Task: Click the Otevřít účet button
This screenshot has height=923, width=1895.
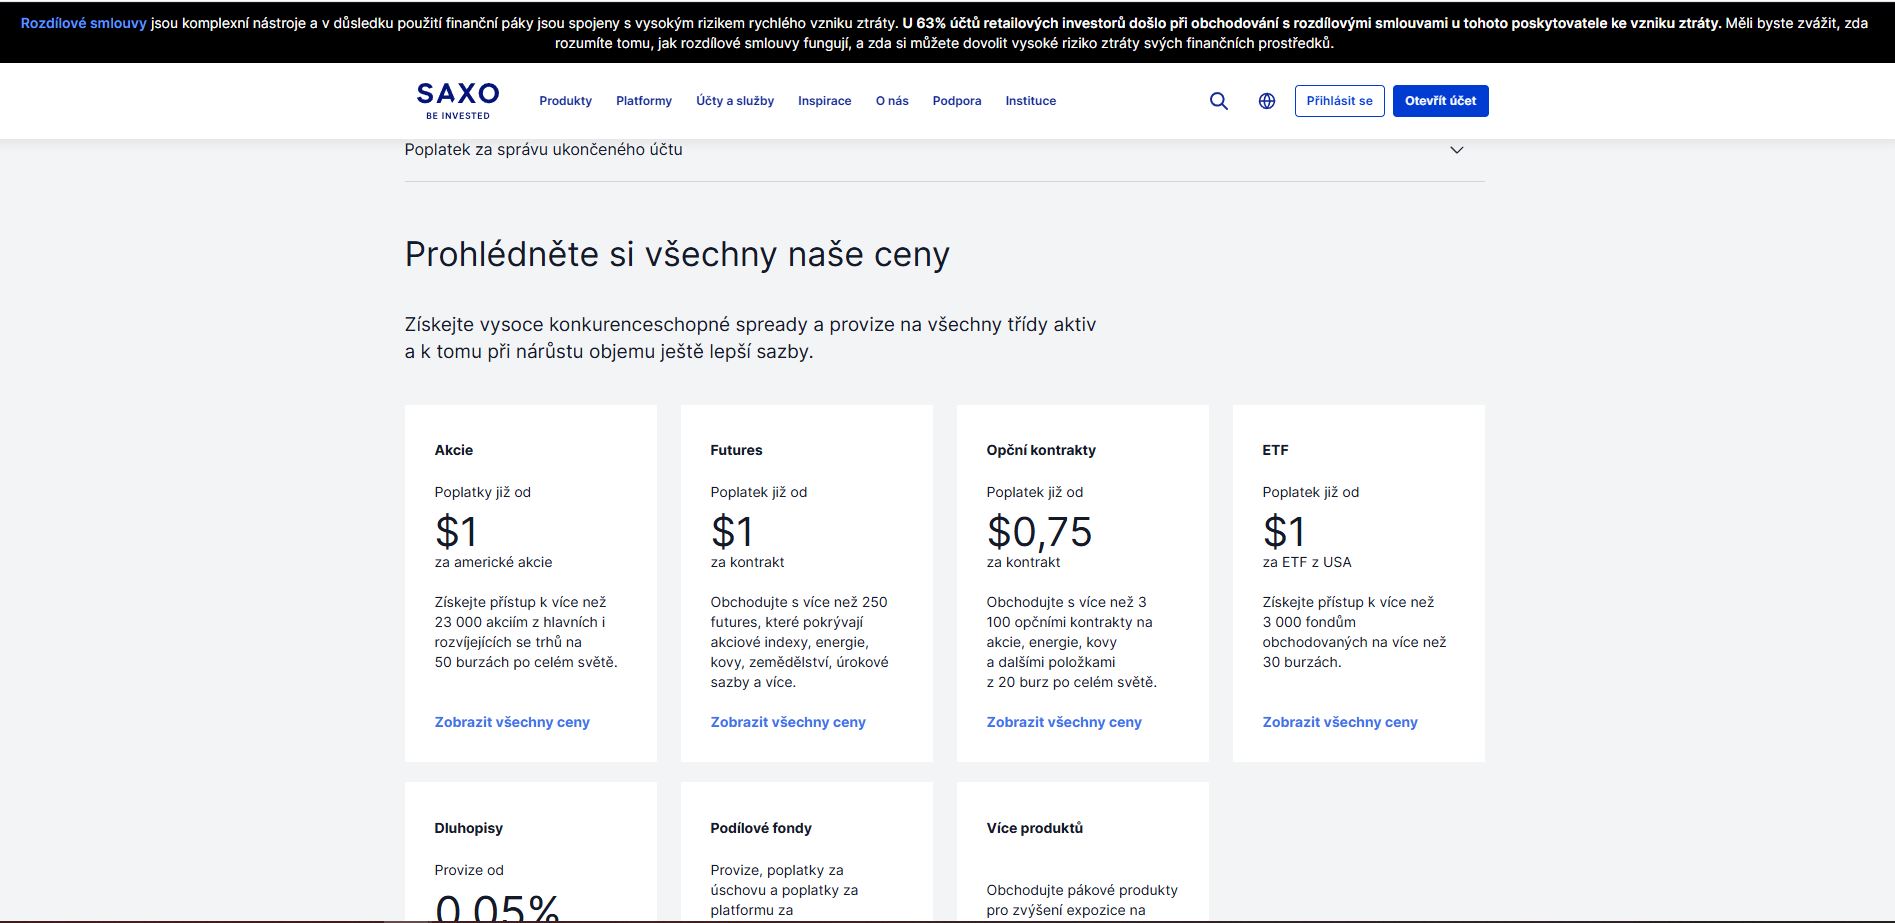Action: 1440,101
